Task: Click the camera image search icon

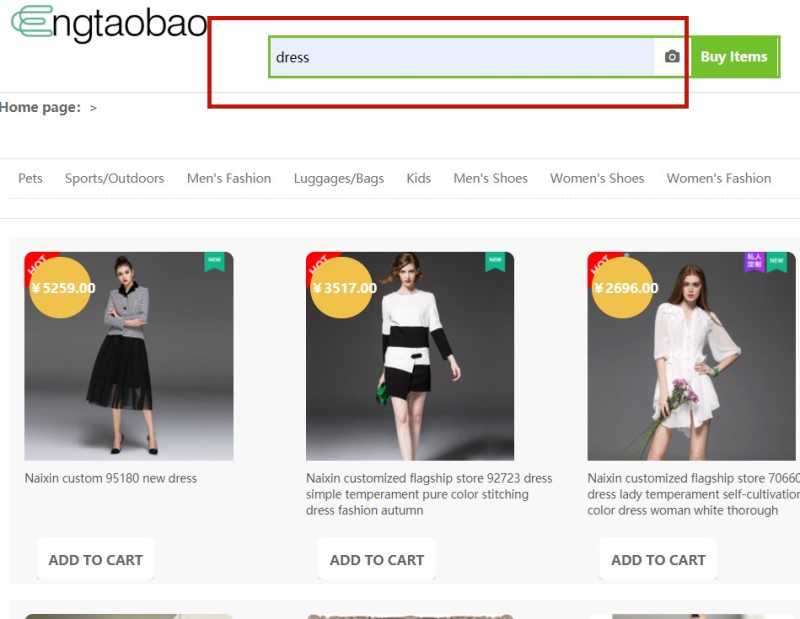Action: [672, 57]
